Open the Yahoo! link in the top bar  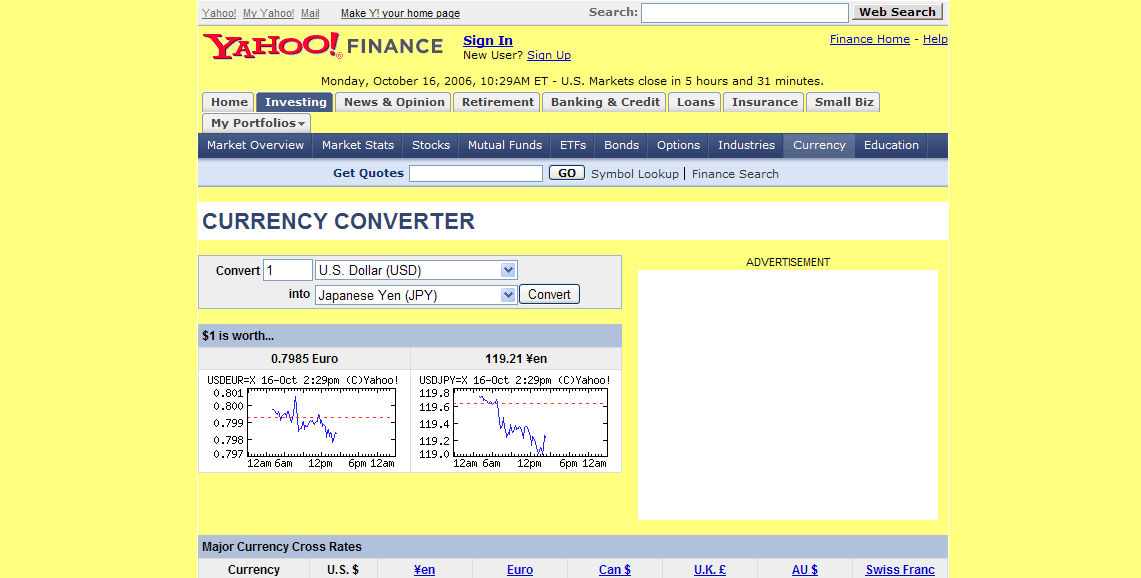click(x=219, y=13)
